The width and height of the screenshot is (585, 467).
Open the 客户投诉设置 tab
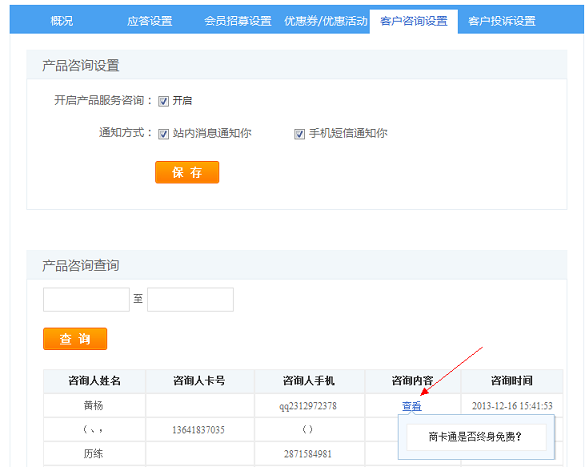(x=502, y=21)
